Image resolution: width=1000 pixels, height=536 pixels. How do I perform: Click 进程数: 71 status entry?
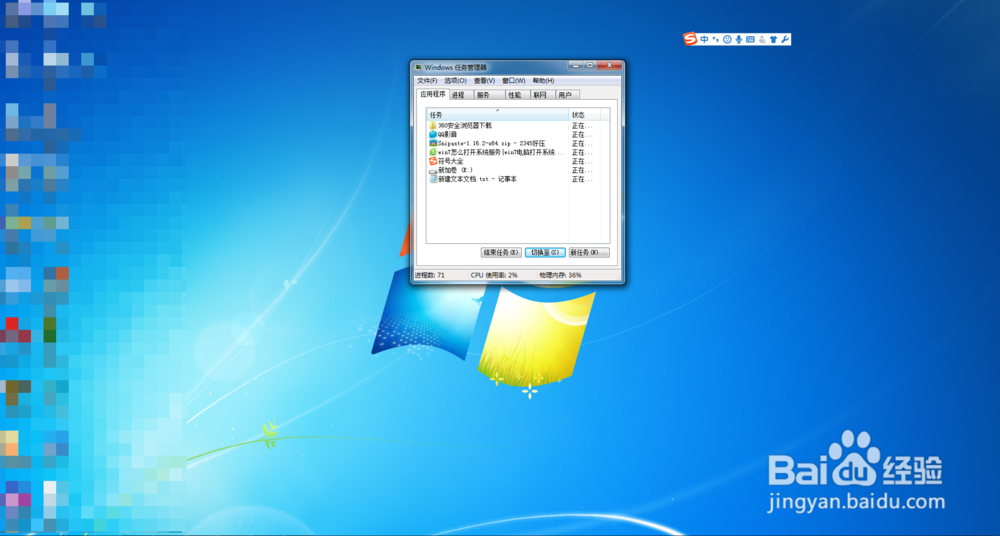click(x=430, y=275)
